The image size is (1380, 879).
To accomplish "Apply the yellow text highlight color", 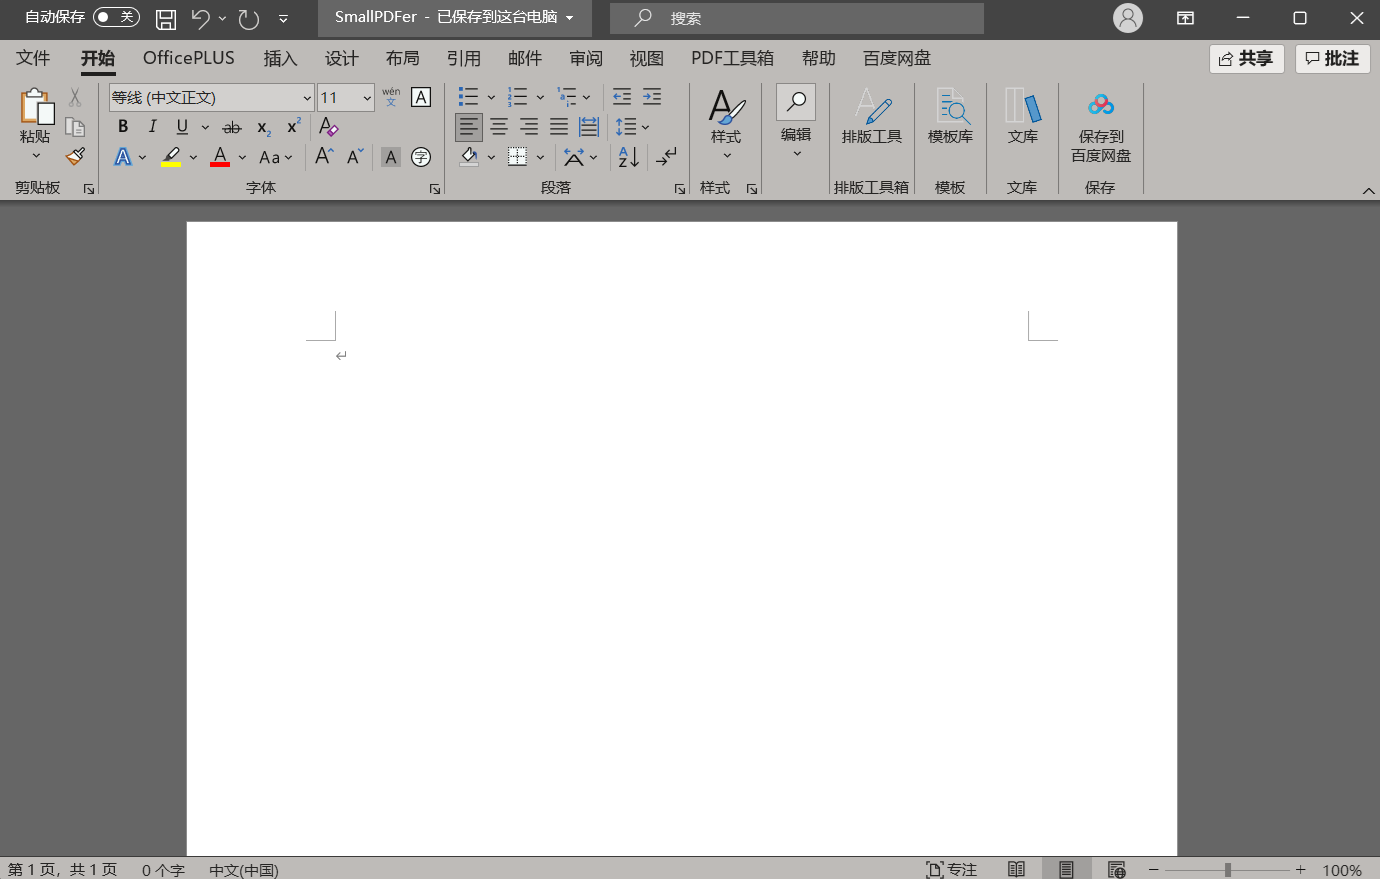I will 171,157.
